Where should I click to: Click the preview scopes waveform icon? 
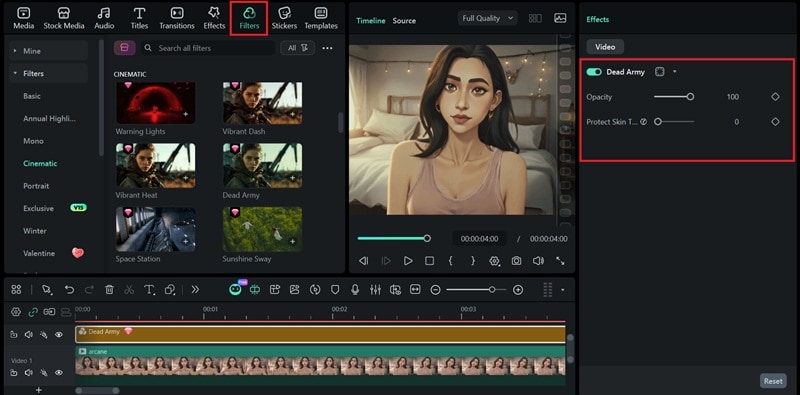click(x=560, y=18)
